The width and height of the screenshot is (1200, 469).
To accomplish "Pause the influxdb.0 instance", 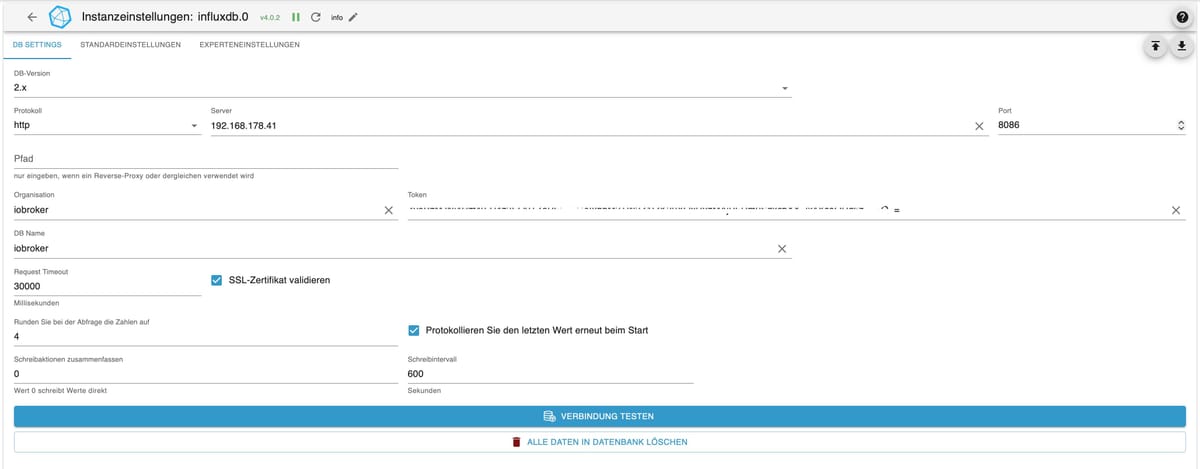I will (296, 17).
